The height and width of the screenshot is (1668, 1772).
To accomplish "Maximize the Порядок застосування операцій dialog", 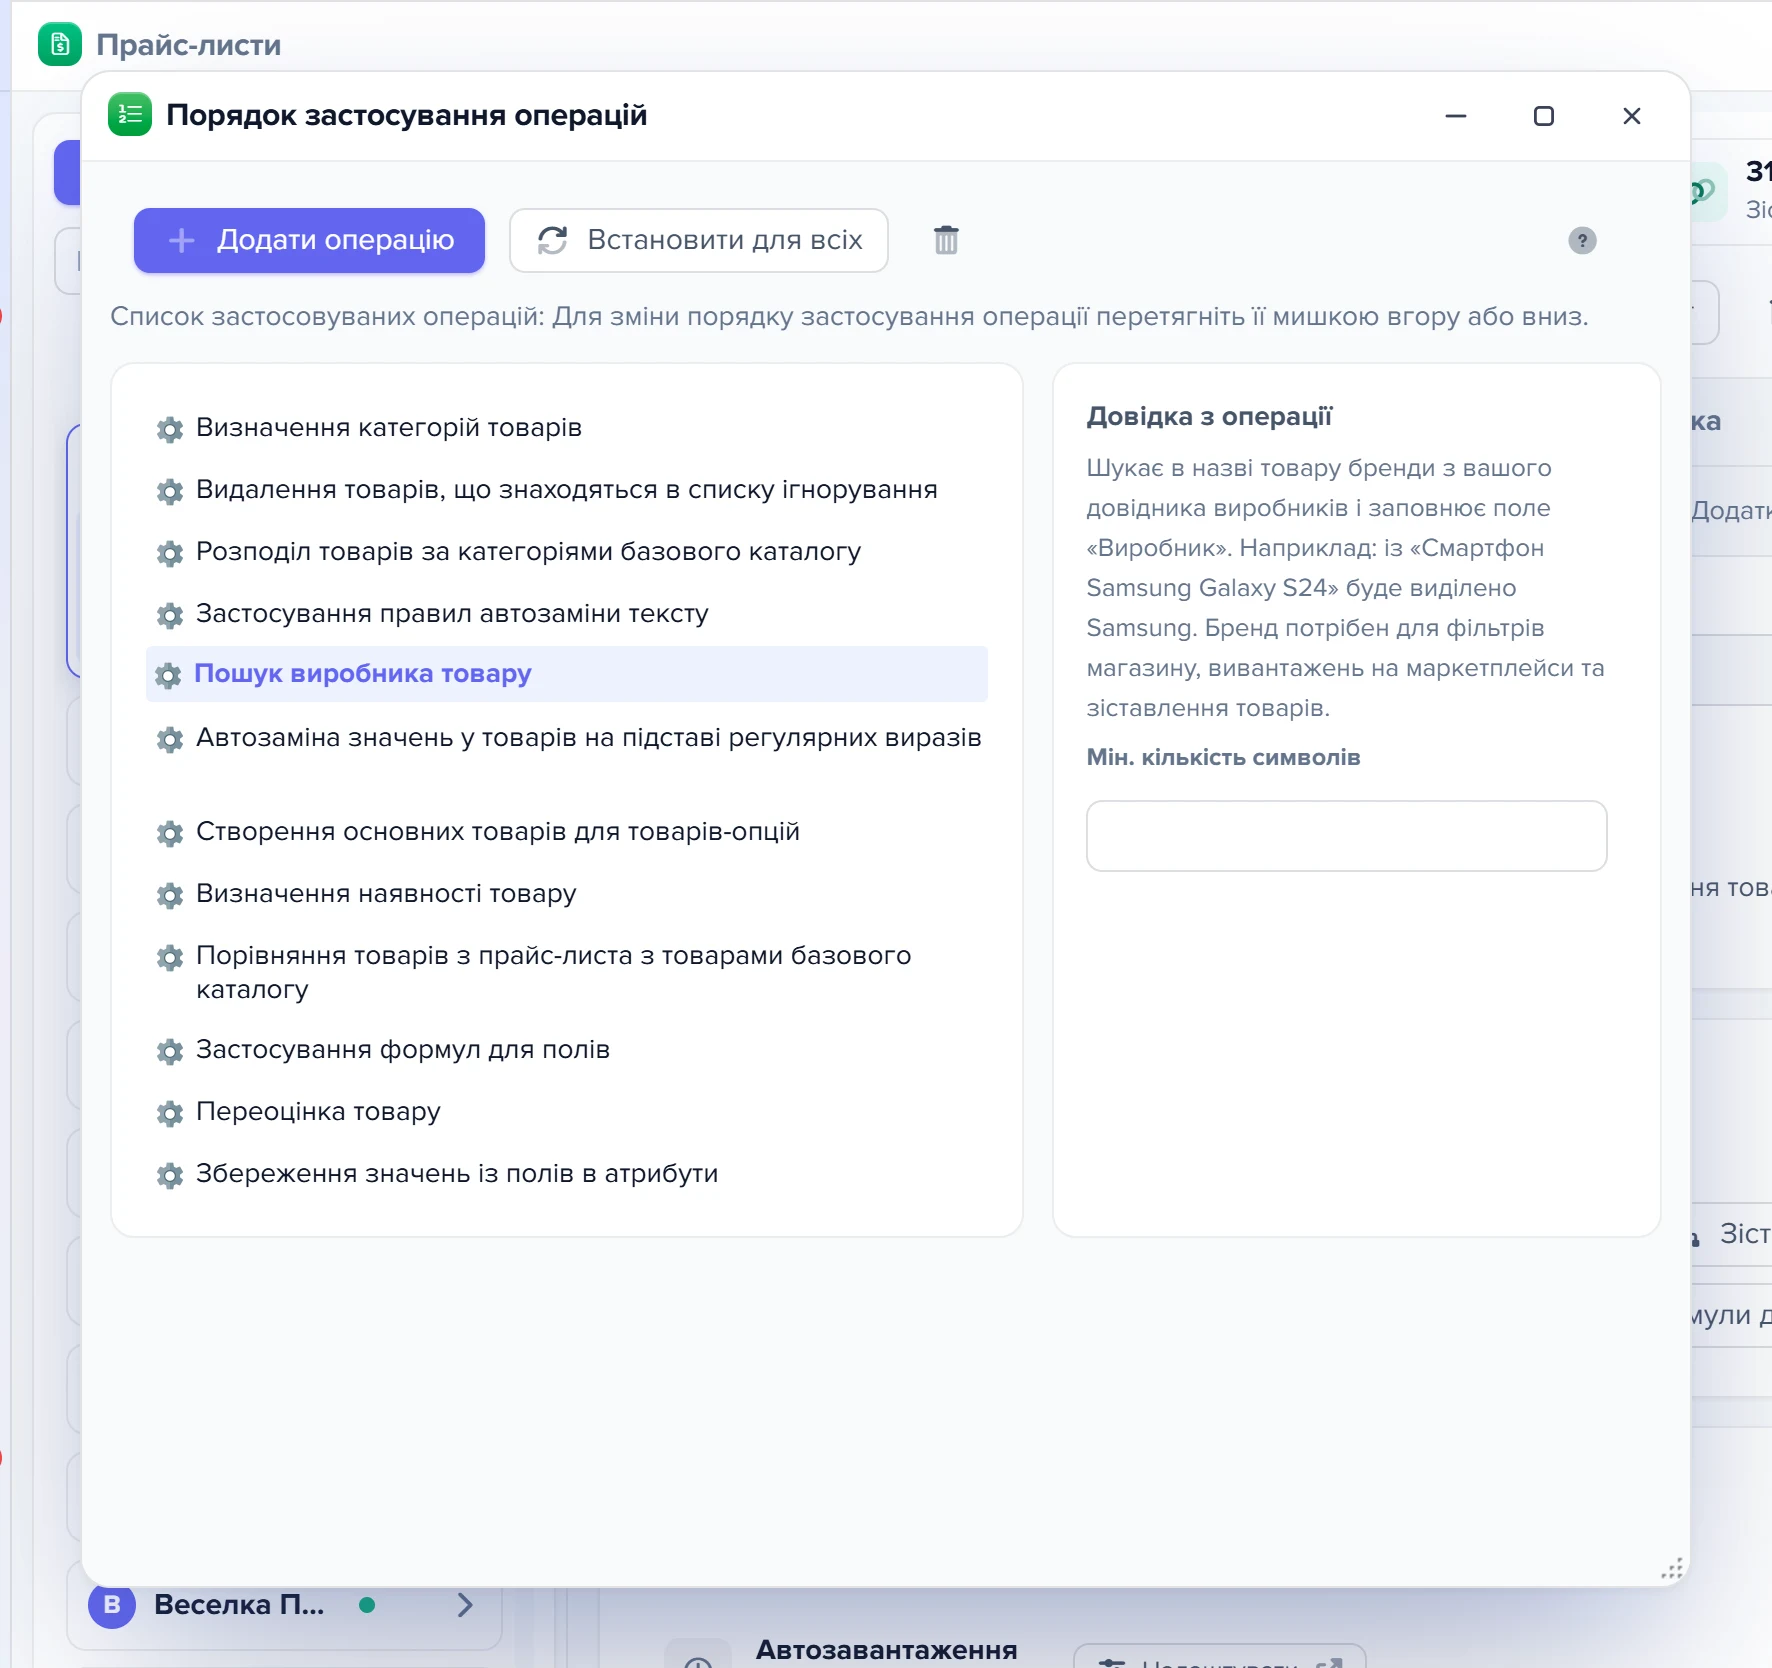I will pos(1544,116).
